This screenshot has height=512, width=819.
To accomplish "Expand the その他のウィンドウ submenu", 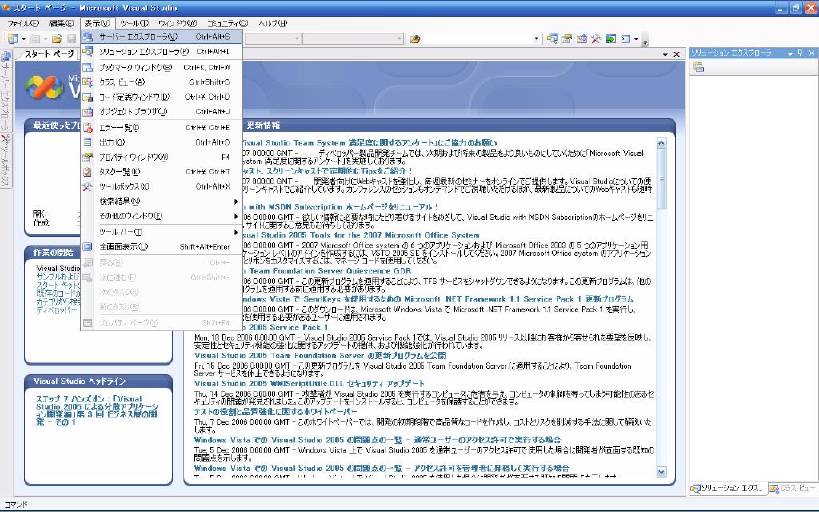I will click(161, 216).
